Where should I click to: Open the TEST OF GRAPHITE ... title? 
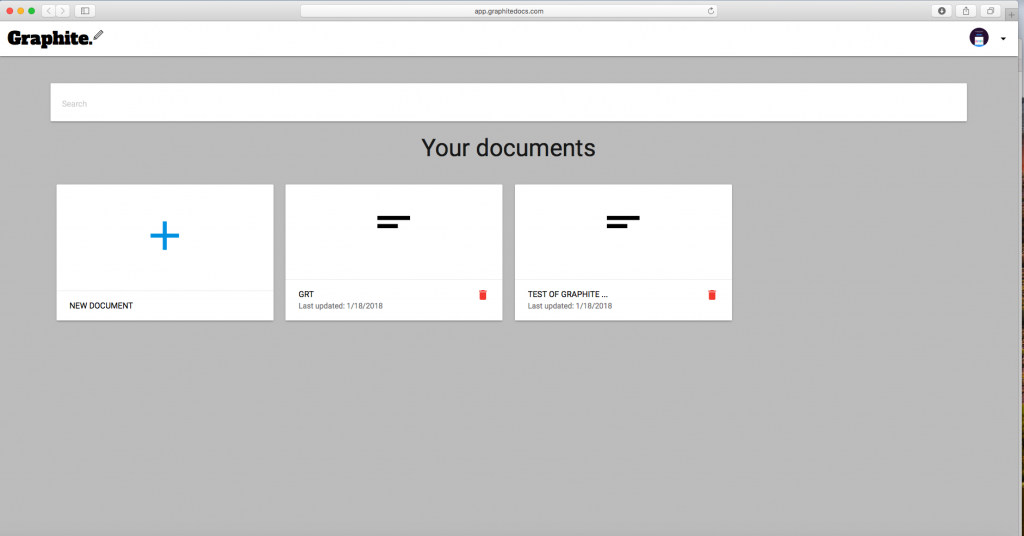568,294
